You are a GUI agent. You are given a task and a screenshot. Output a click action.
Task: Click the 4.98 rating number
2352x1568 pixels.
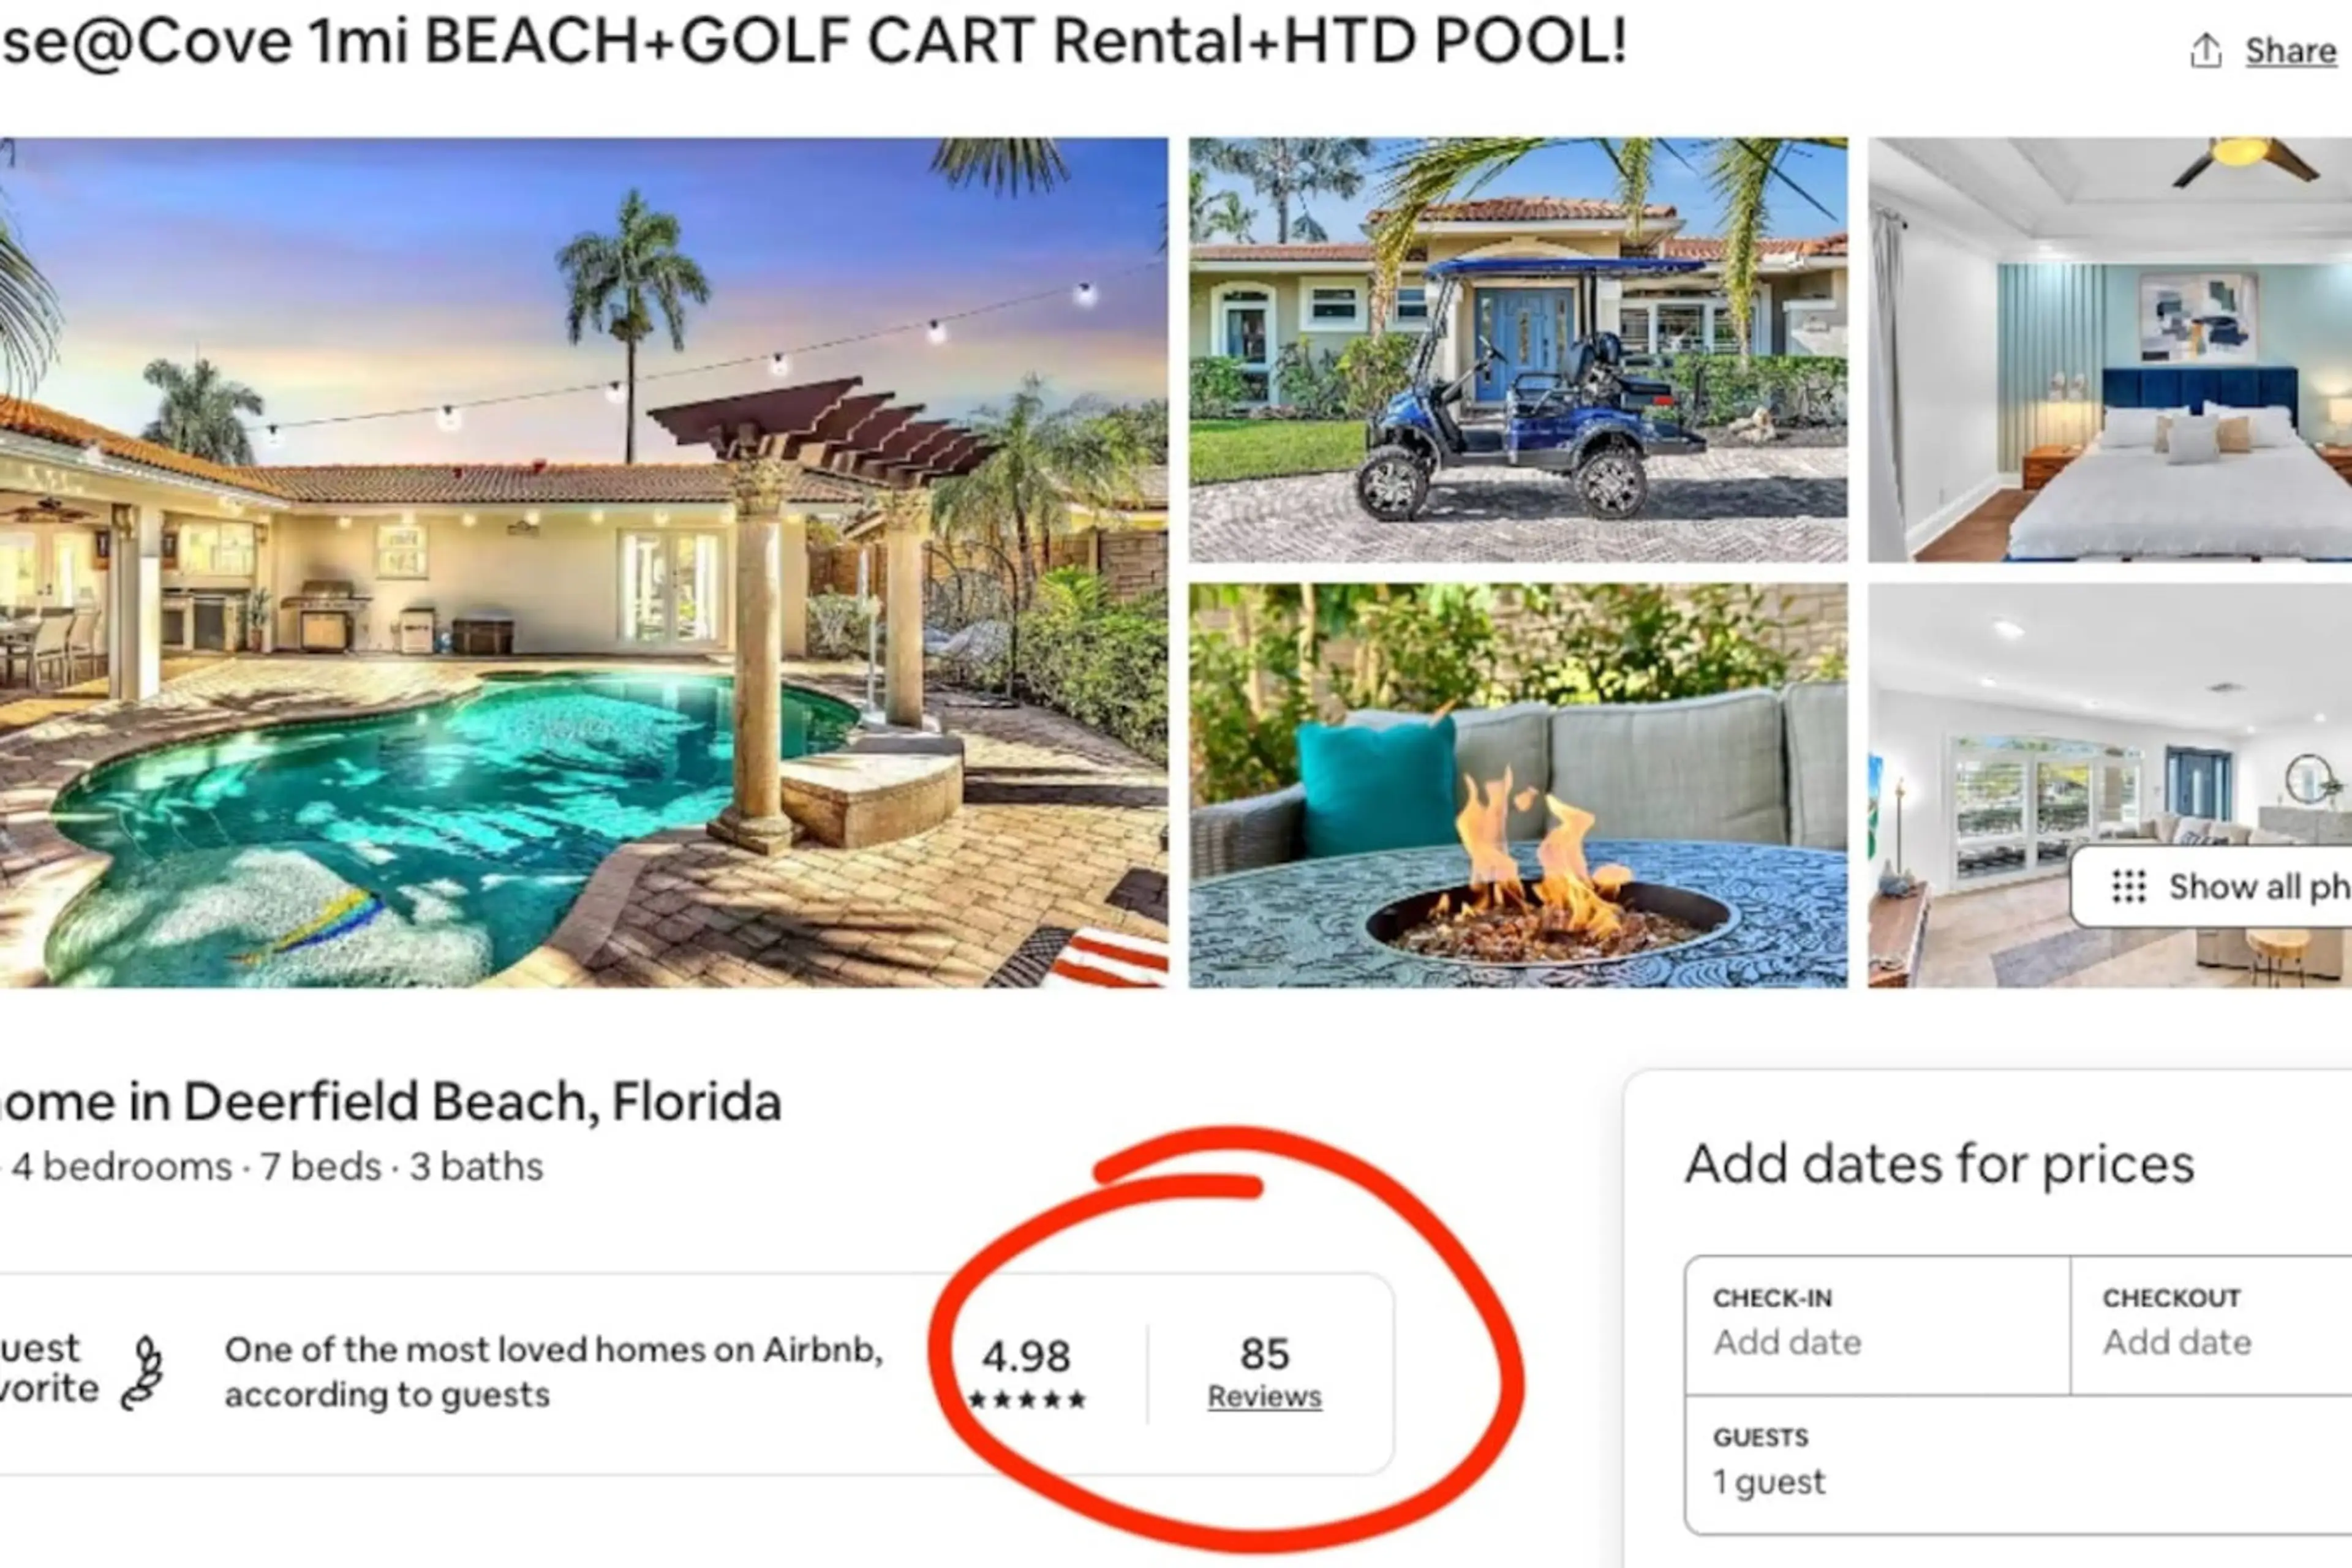point(1026,1355)
